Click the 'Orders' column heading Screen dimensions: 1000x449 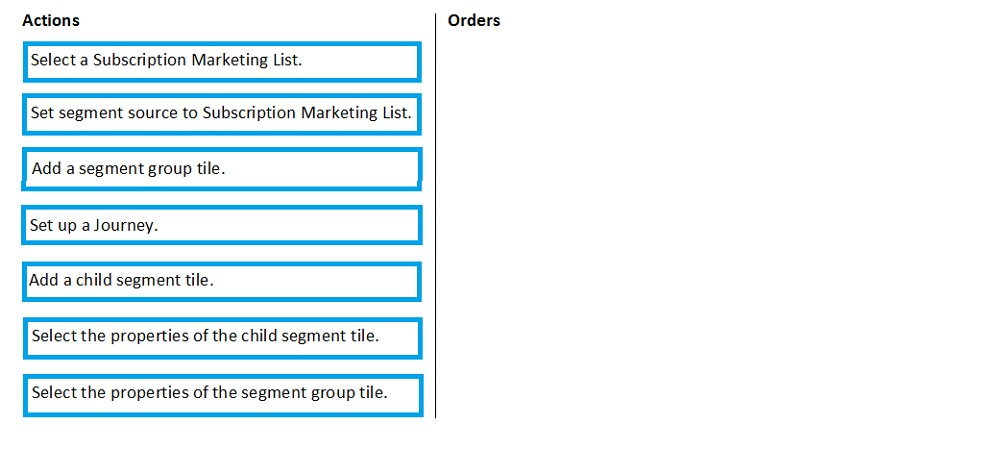click(474, 20)
